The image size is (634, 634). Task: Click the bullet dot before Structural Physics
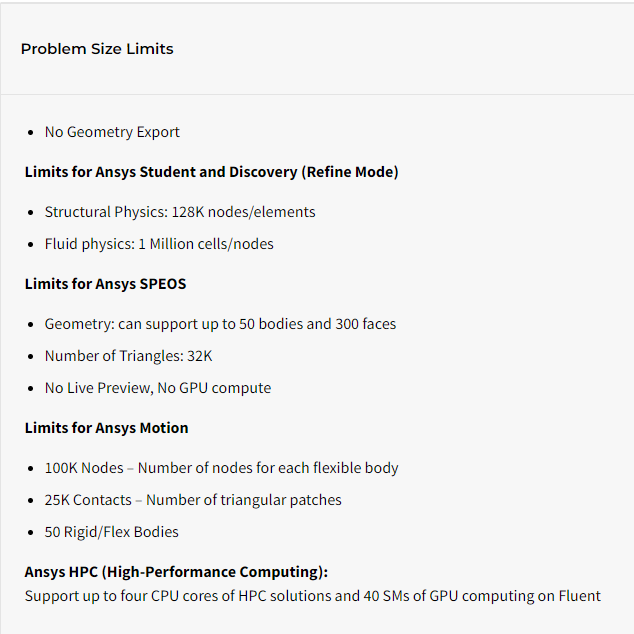pos(31,213)
